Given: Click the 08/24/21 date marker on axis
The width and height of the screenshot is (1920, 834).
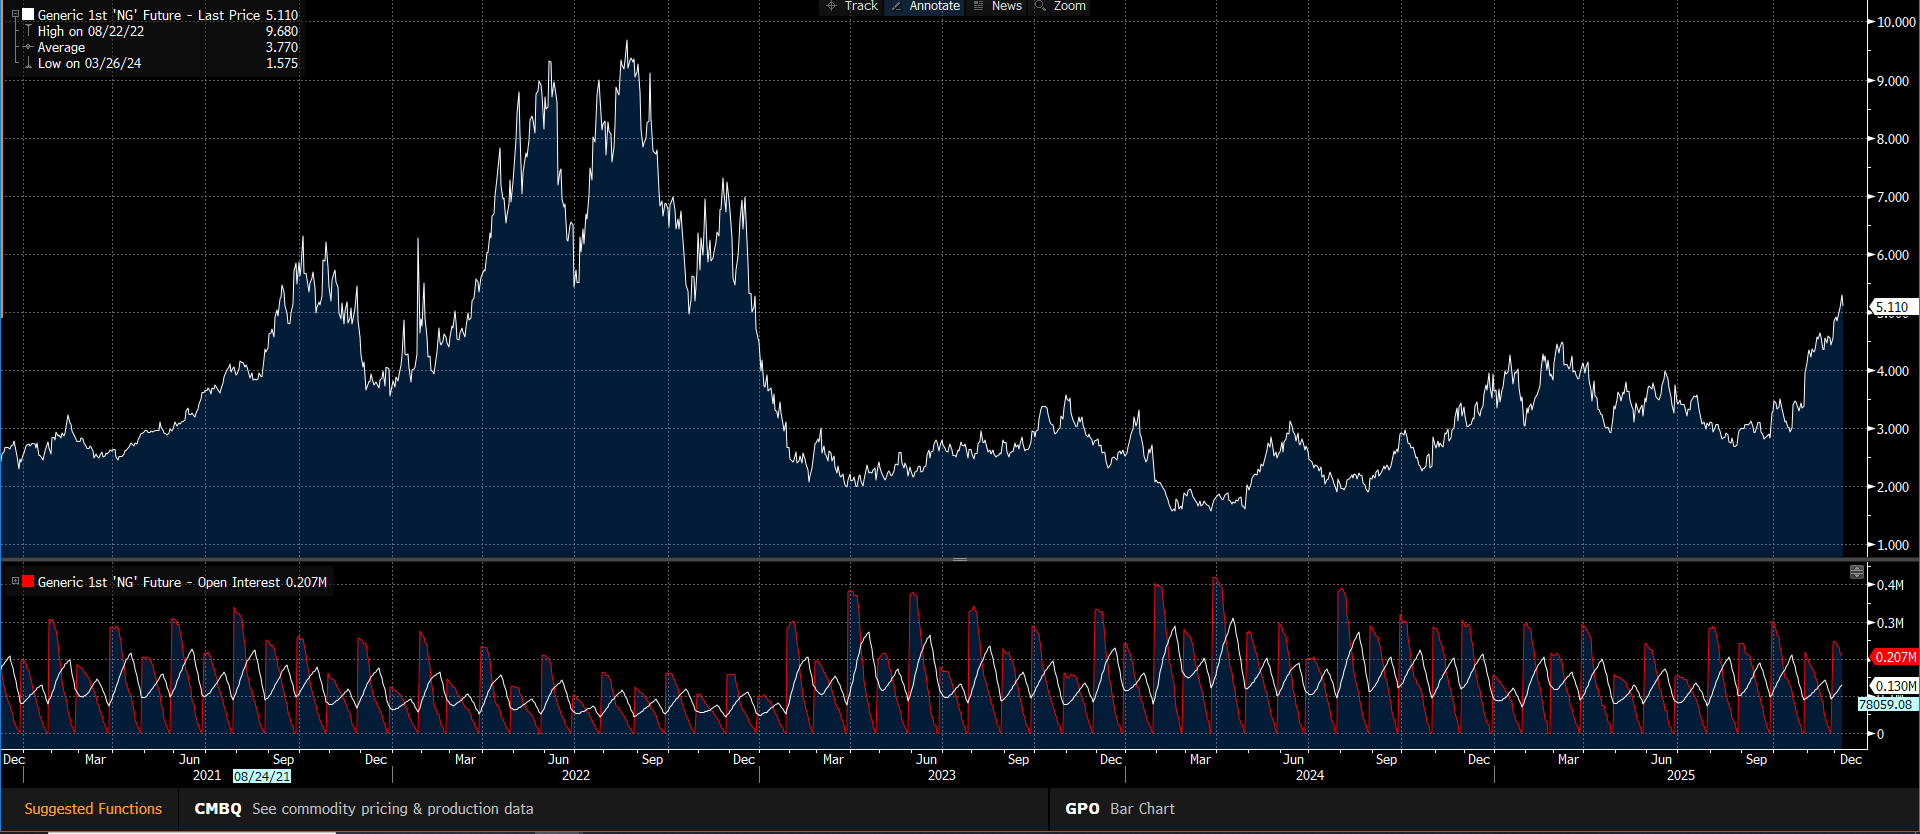Looking at the screenshot, I should pos(262,776).
